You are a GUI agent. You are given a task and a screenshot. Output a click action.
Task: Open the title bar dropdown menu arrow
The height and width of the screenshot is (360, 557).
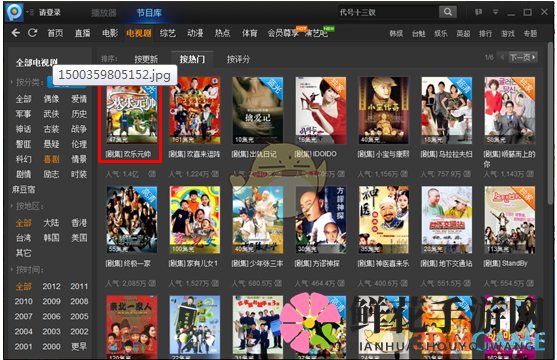495,12
